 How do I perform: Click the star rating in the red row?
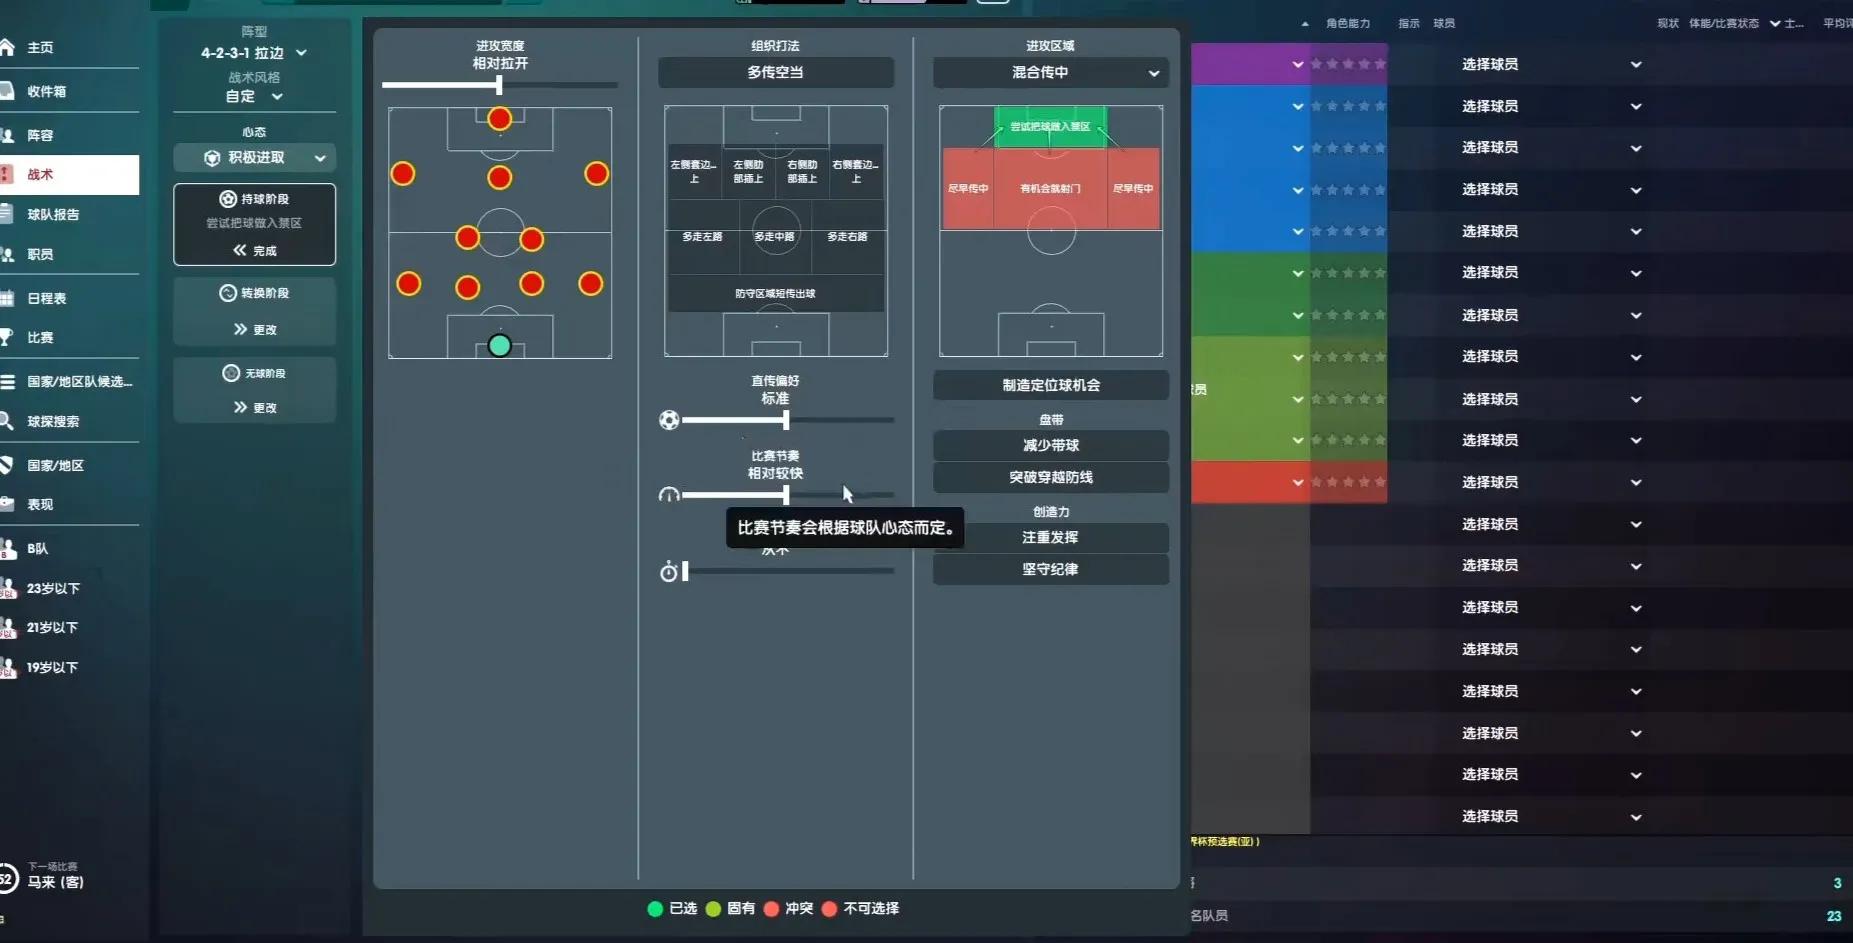(x=1348, y=482)
